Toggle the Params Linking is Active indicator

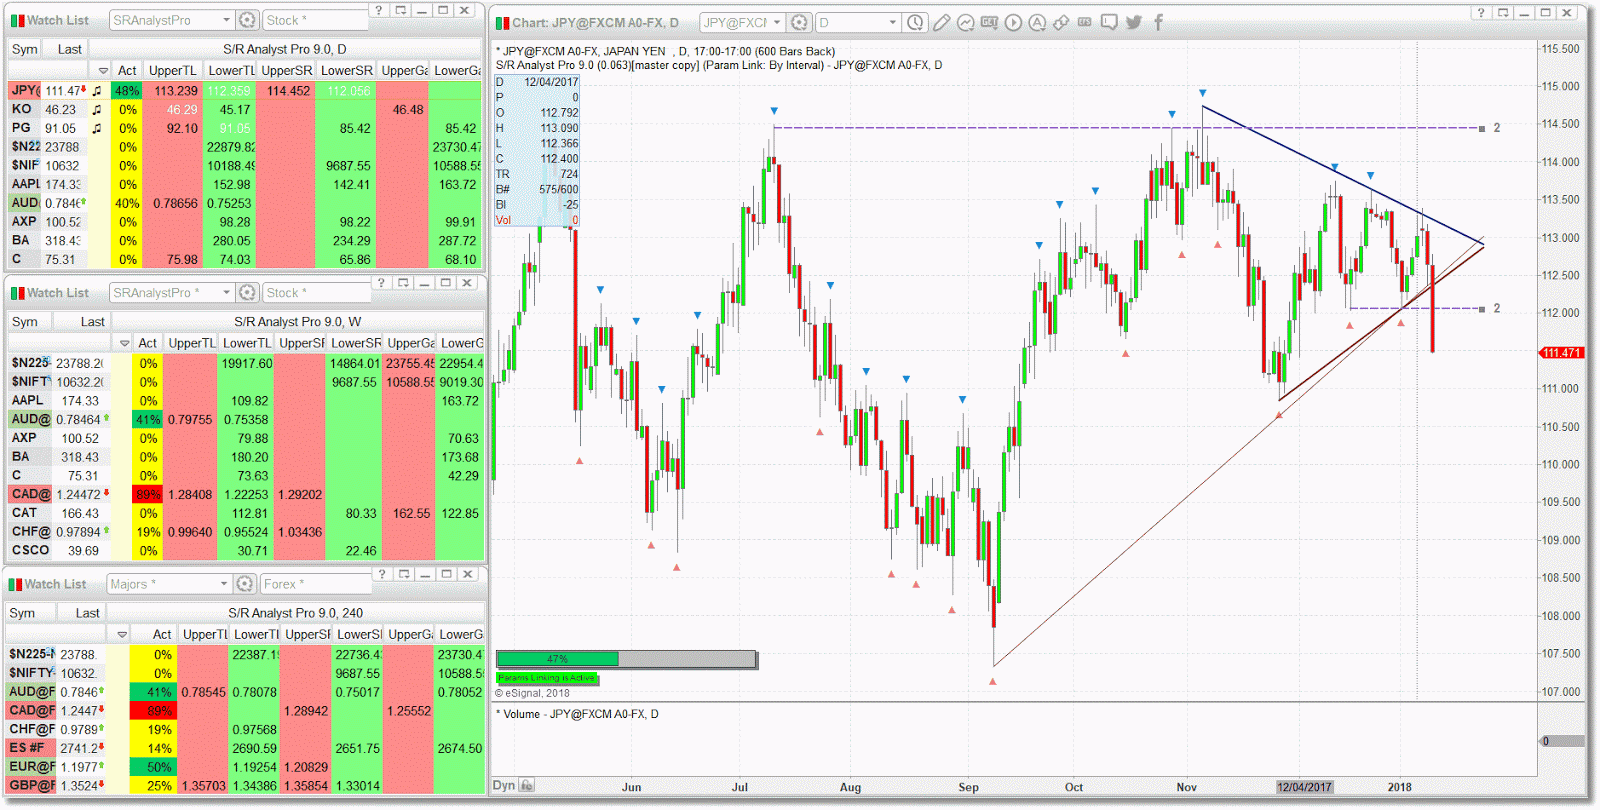547,678
